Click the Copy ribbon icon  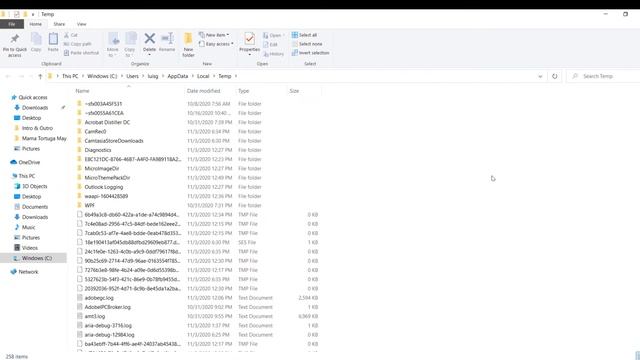click(x=36, y=39)
